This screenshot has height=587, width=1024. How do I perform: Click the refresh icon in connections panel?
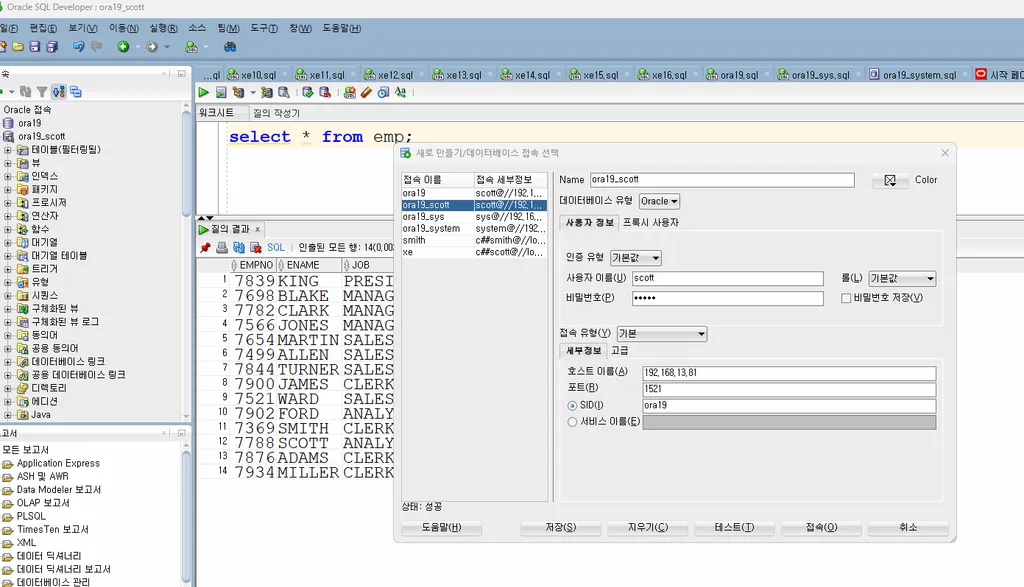(x=25, y=92)
